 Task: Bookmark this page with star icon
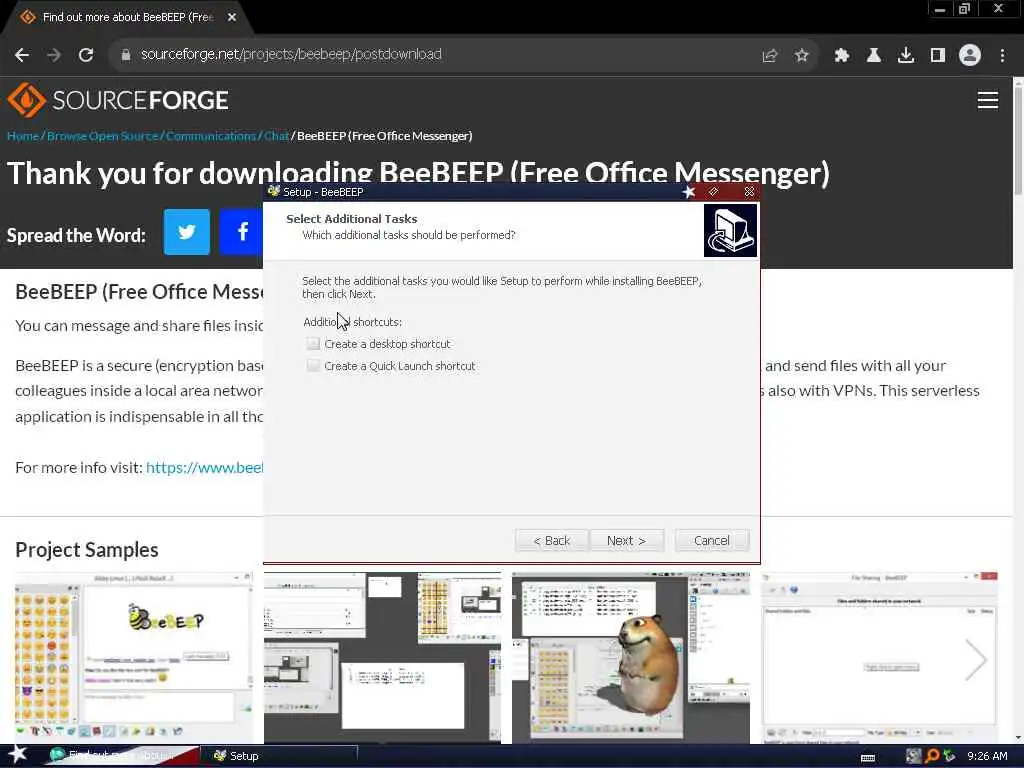(x=801, y=56)
